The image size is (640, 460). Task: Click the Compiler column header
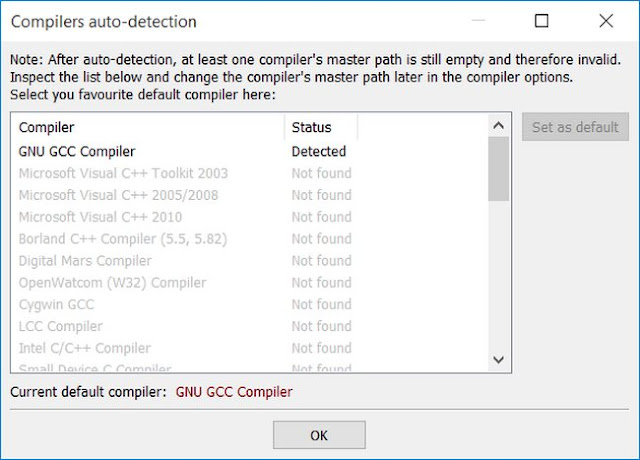tap(148, 127)
